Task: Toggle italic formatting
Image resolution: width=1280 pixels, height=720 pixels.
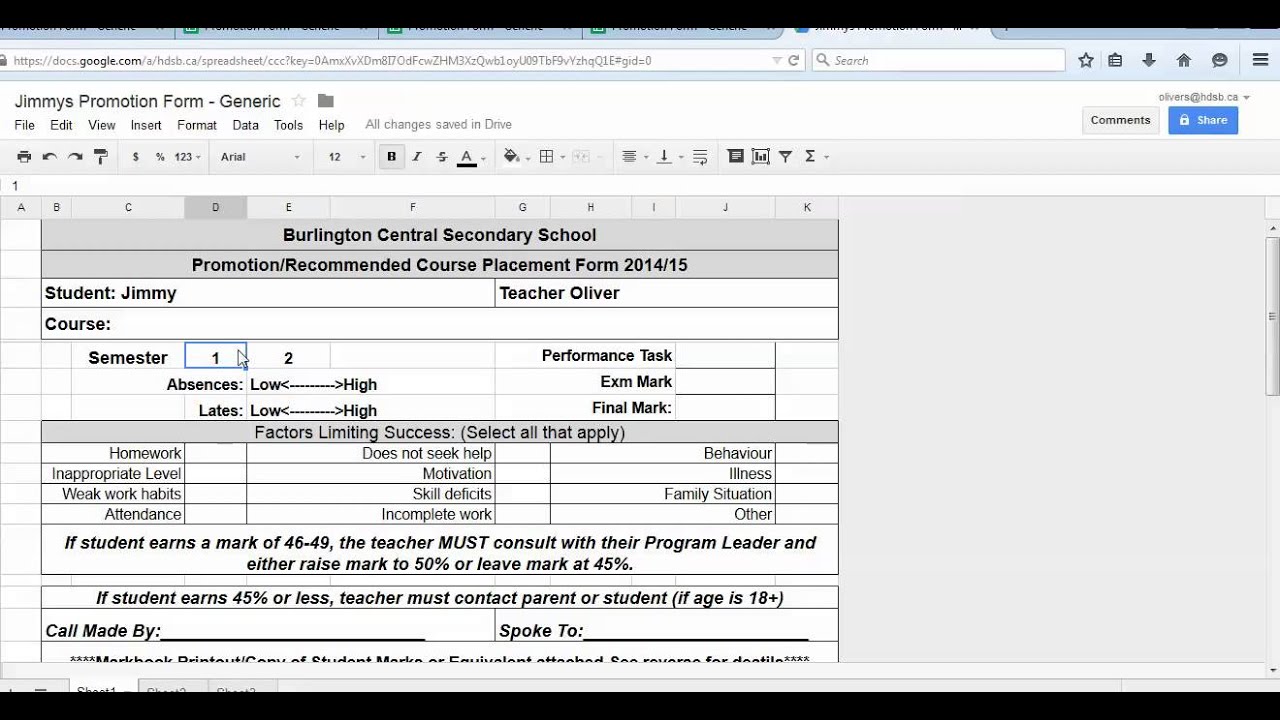Action: coord(417,157)
